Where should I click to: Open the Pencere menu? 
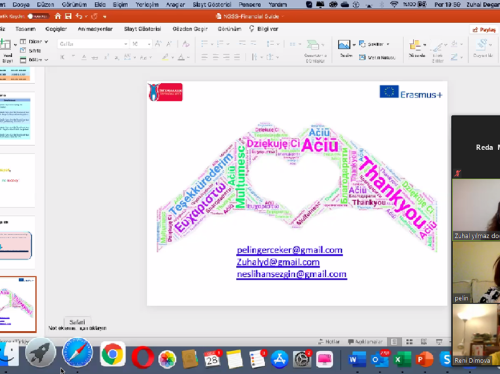250,4
